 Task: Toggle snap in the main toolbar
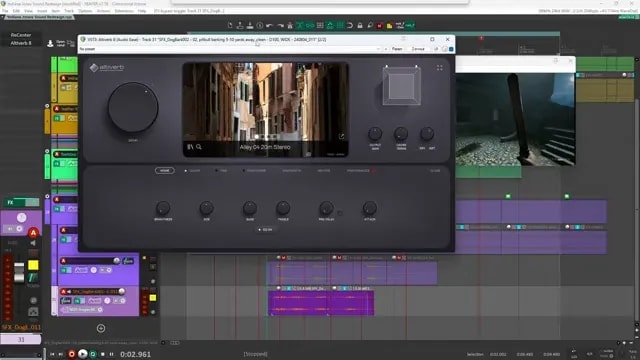click(x=350, y=25)
